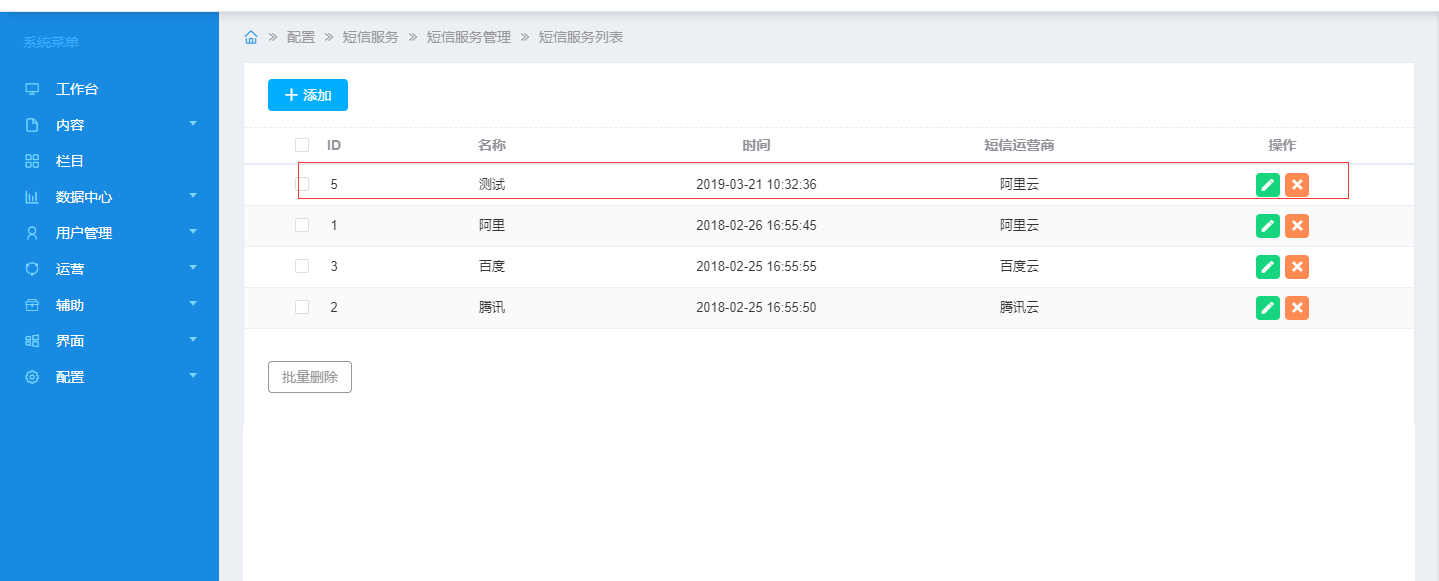Viewport: 1439px width, 581px height.
Task: Click timestamp 2018-02-25 16:55:50
Action: (756, 308)
